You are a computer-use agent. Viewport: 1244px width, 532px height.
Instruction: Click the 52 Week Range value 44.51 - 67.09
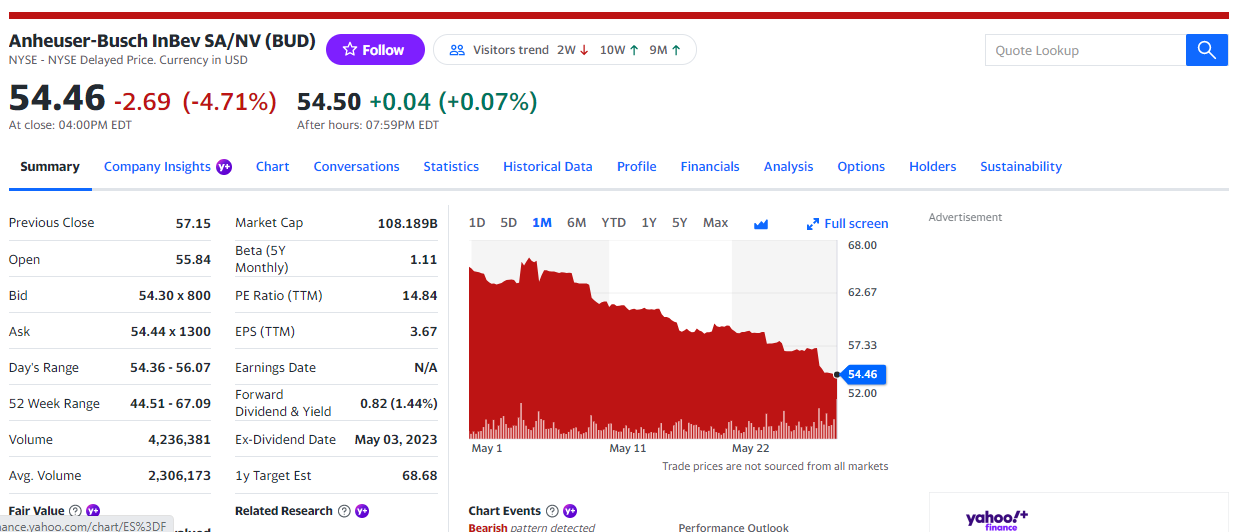click(x=170, y=404)
